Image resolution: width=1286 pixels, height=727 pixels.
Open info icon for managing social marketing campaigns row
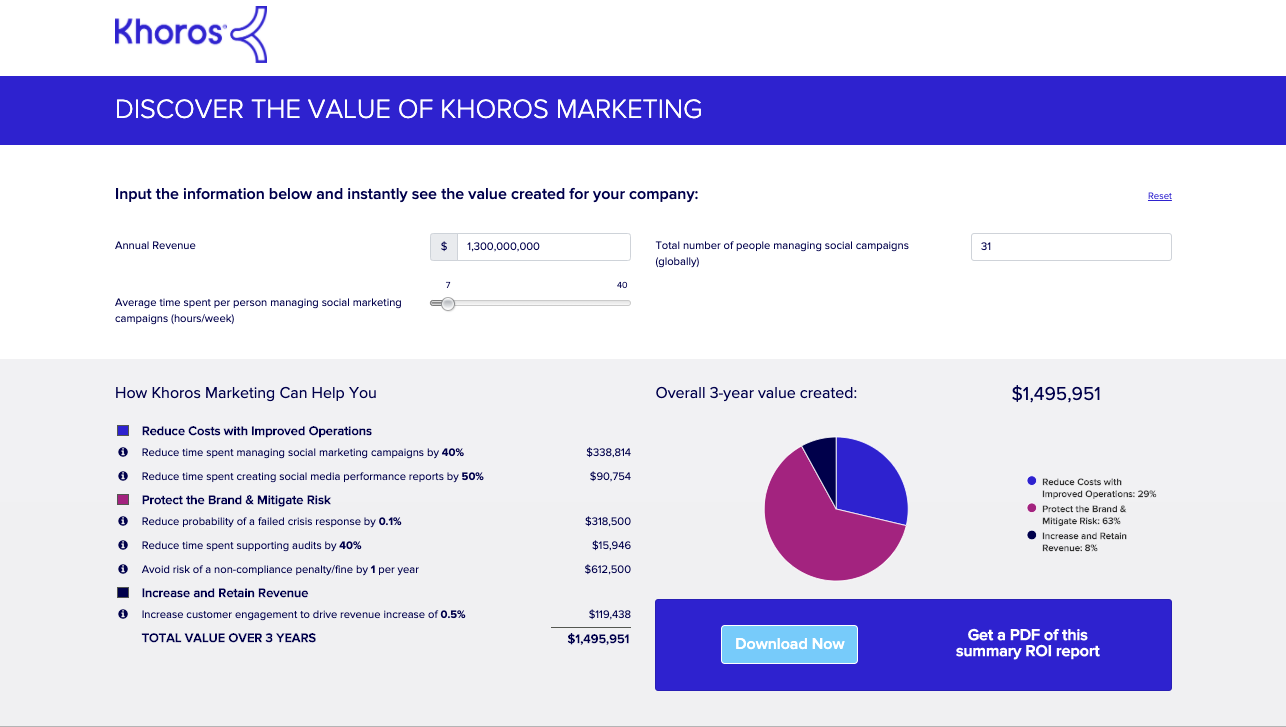123,452
